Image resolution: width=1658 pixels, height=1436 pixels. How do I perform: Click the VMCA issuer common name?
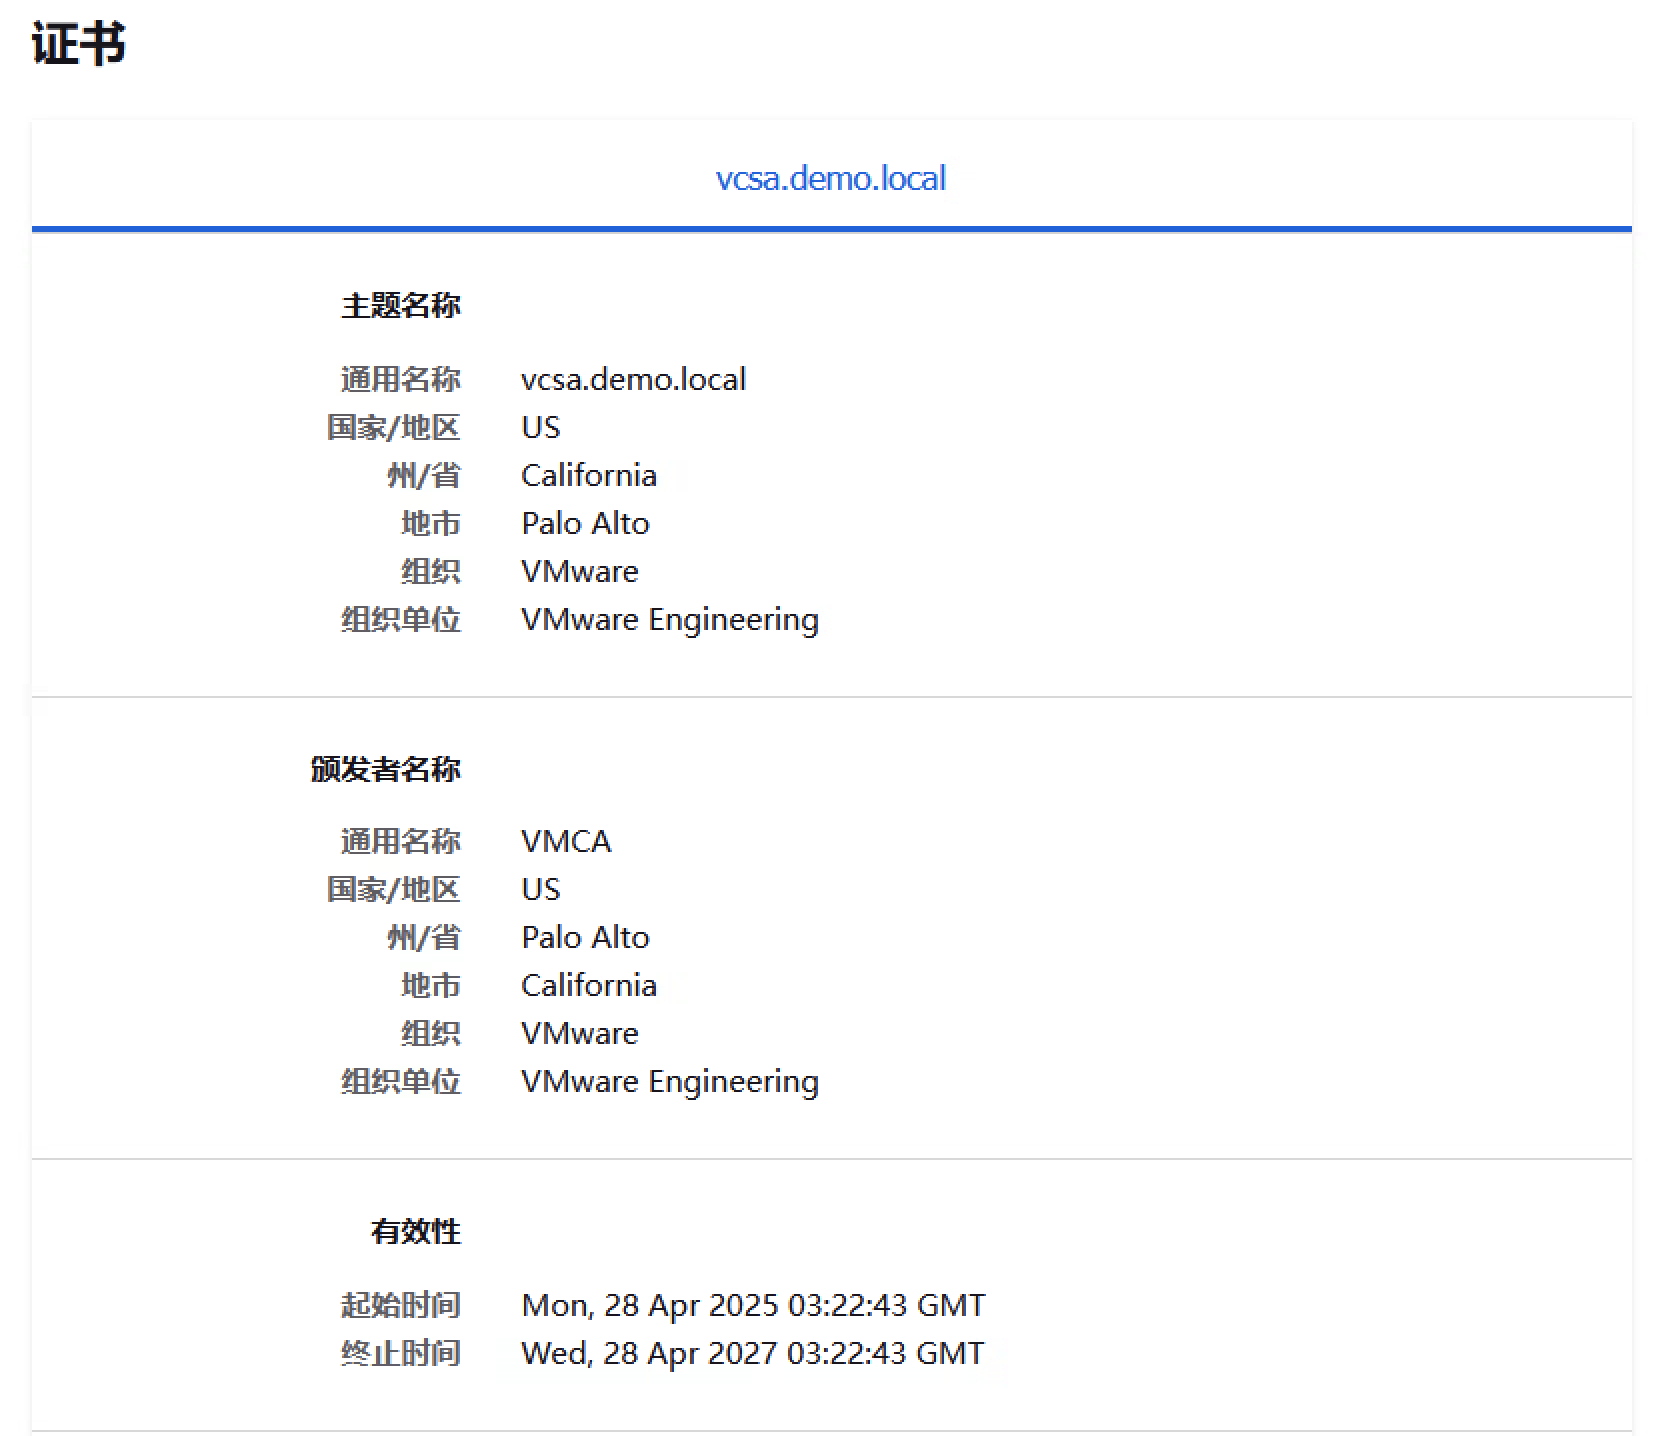(x=565, y=841)
